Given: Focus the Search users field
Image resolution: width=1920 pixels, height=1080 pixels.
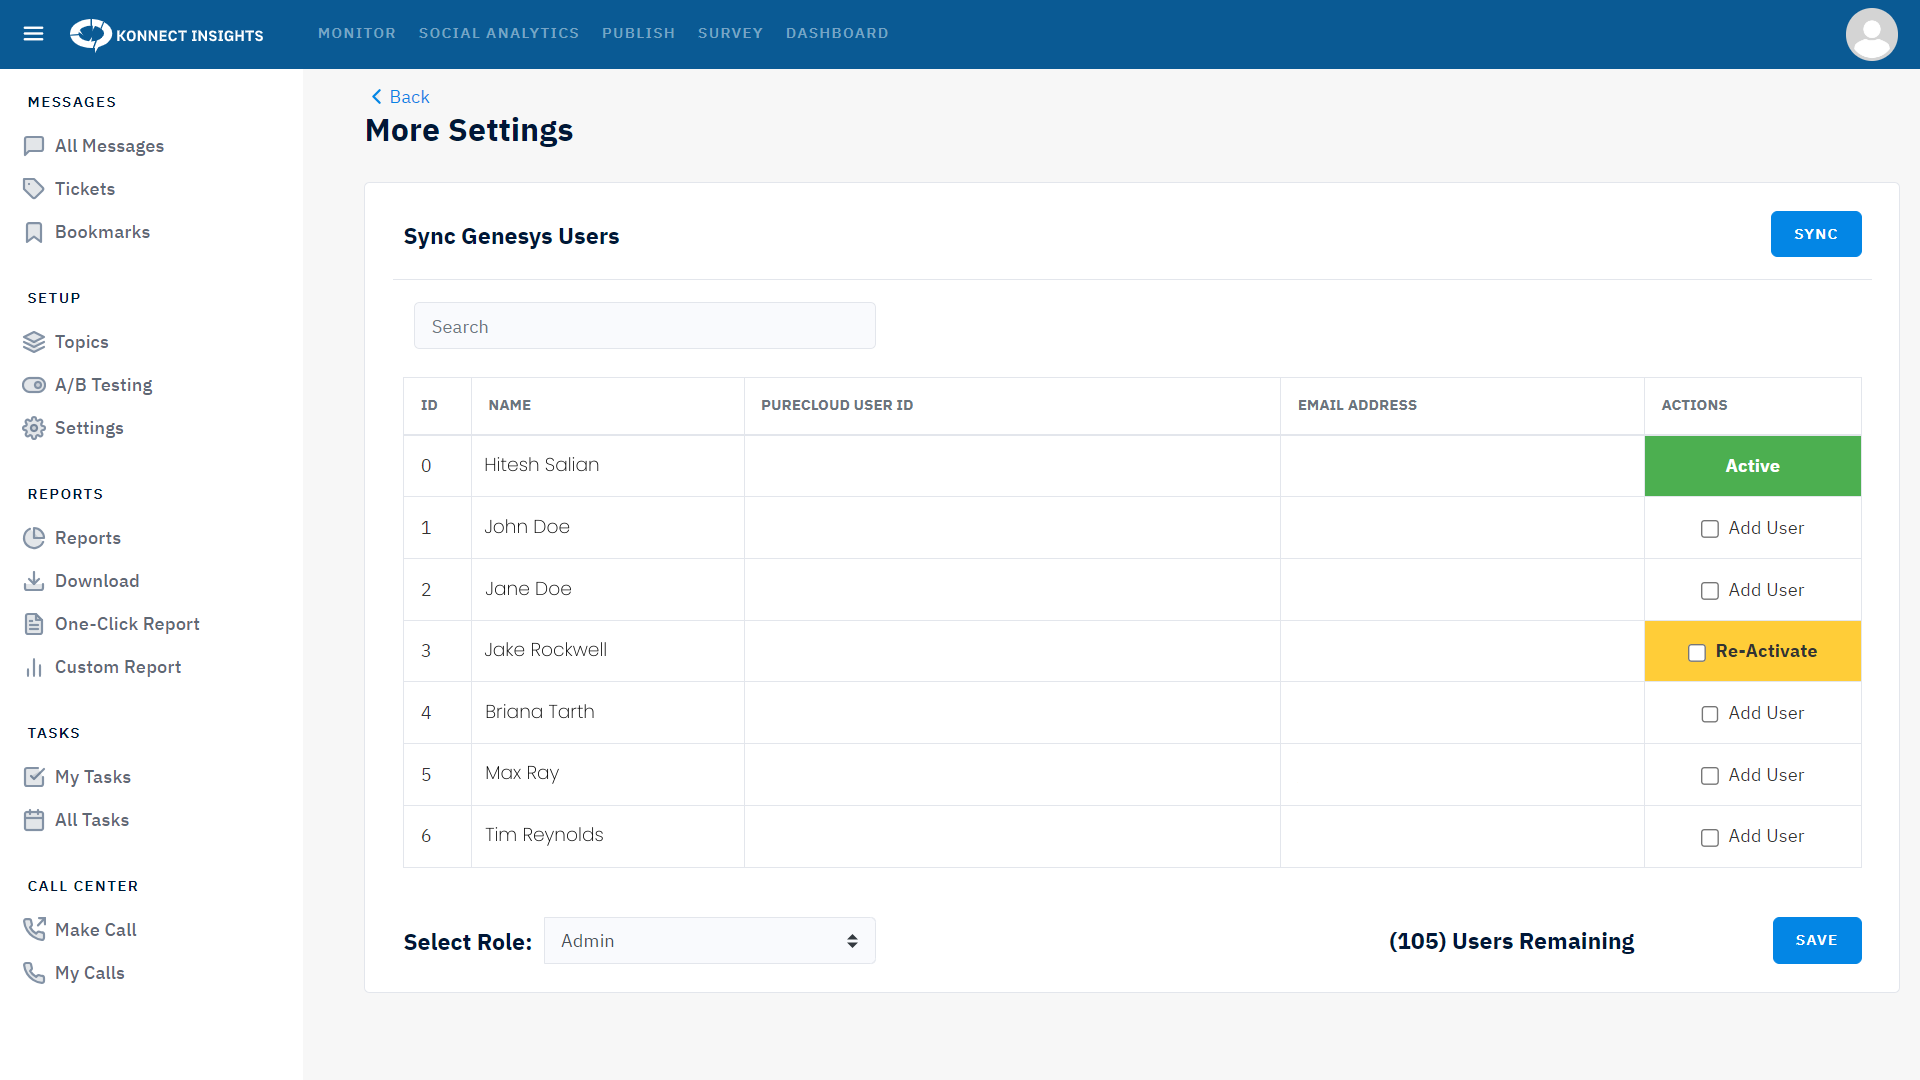Looking at the screenshot, I should [x=644, y=326].
